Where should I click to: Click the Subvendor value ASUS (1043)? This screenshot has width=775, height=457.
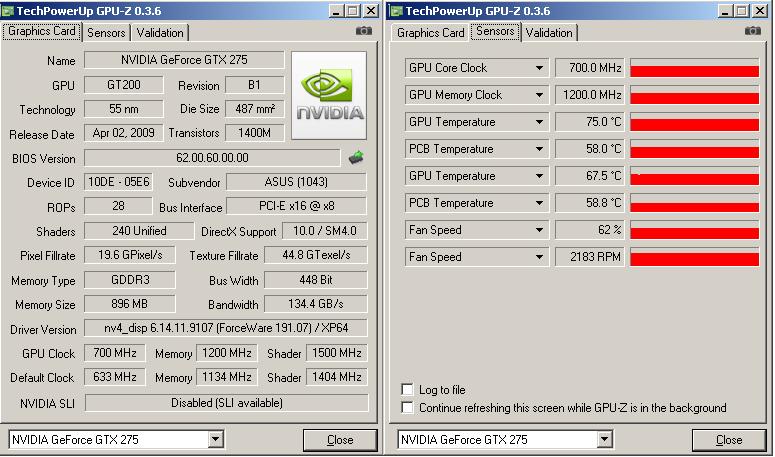coord(296,182)
